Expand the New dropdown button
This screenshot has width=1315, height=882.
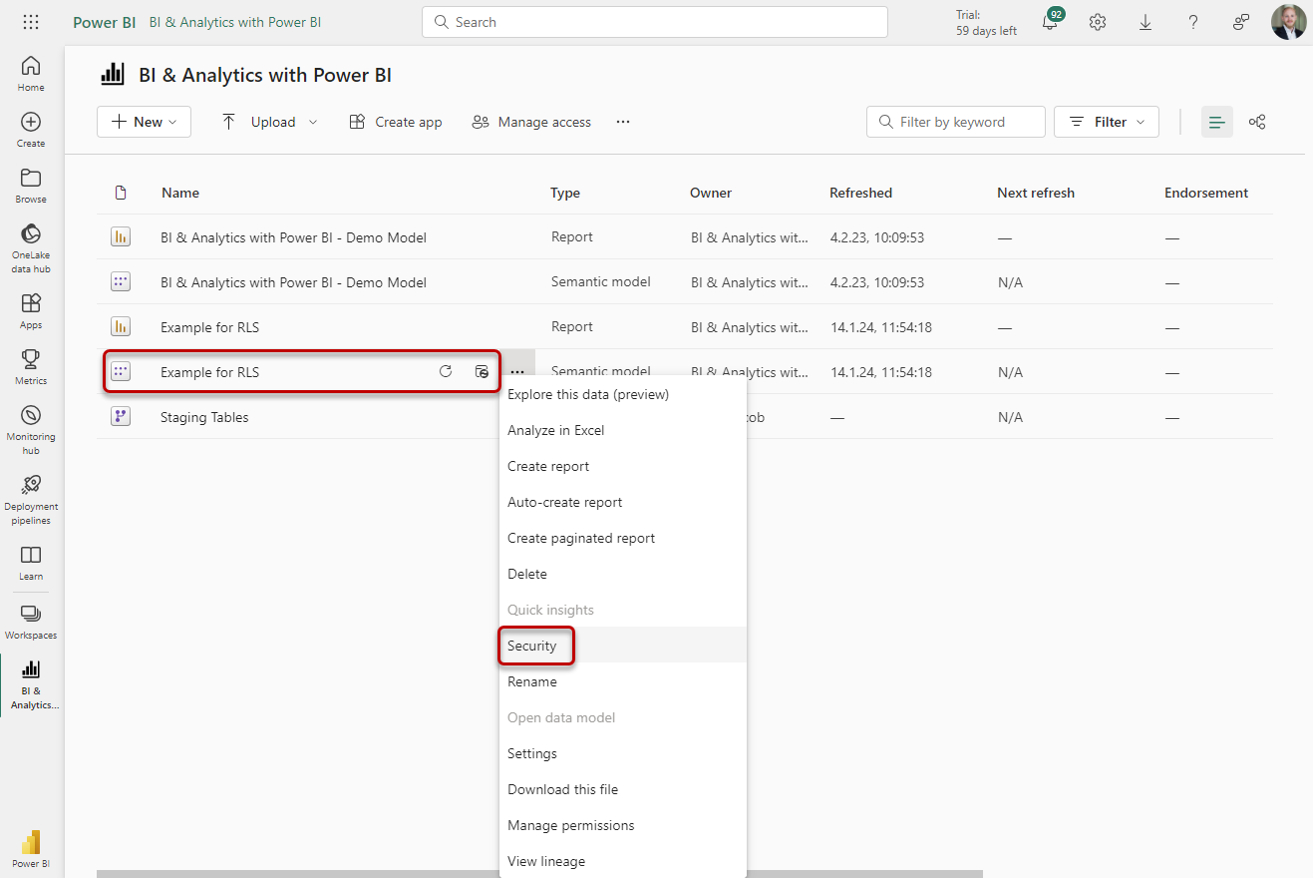point(144,122)
